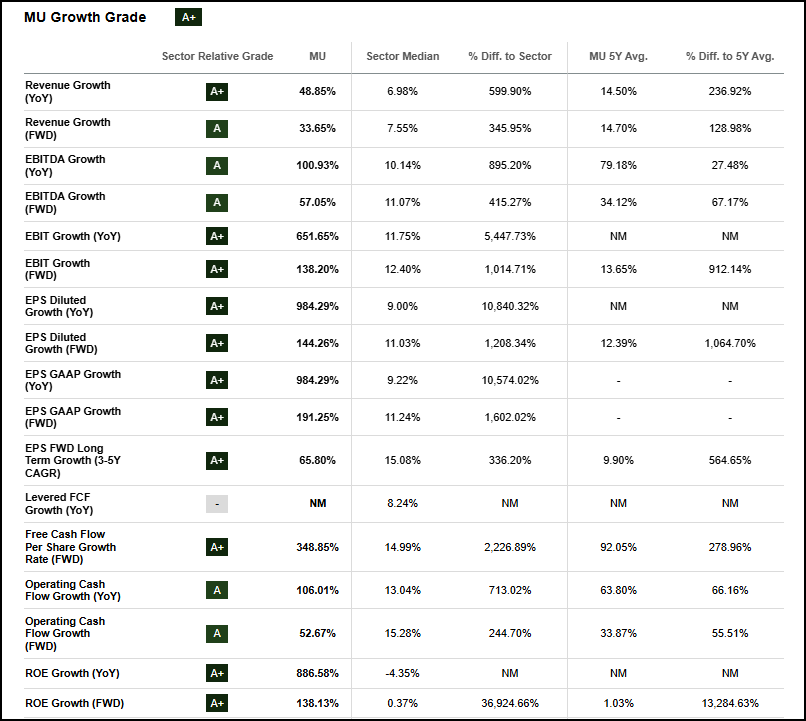Click the A+ grade badge for ROE Growth (FWD)

[x=217, y=703]
